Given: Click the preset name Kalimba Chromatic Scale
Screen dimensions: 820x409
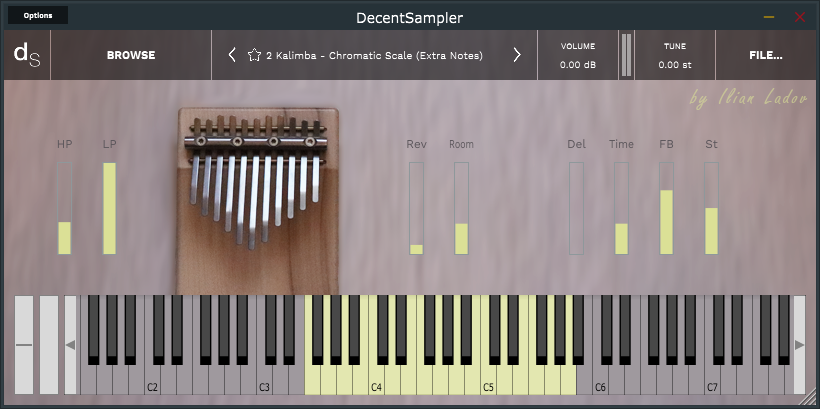Looking at the screenshot, I should tap(374, 55).
